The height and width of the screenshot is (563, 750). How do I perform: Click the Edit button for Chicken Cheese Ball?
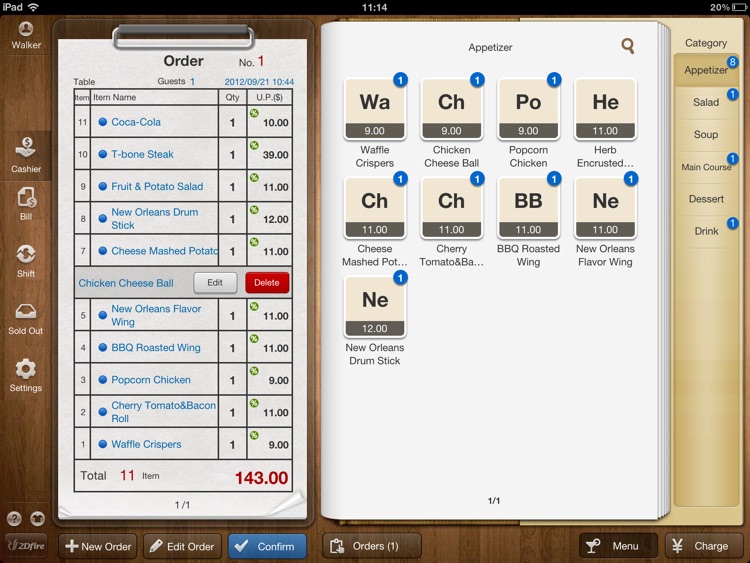pos(215,283)
